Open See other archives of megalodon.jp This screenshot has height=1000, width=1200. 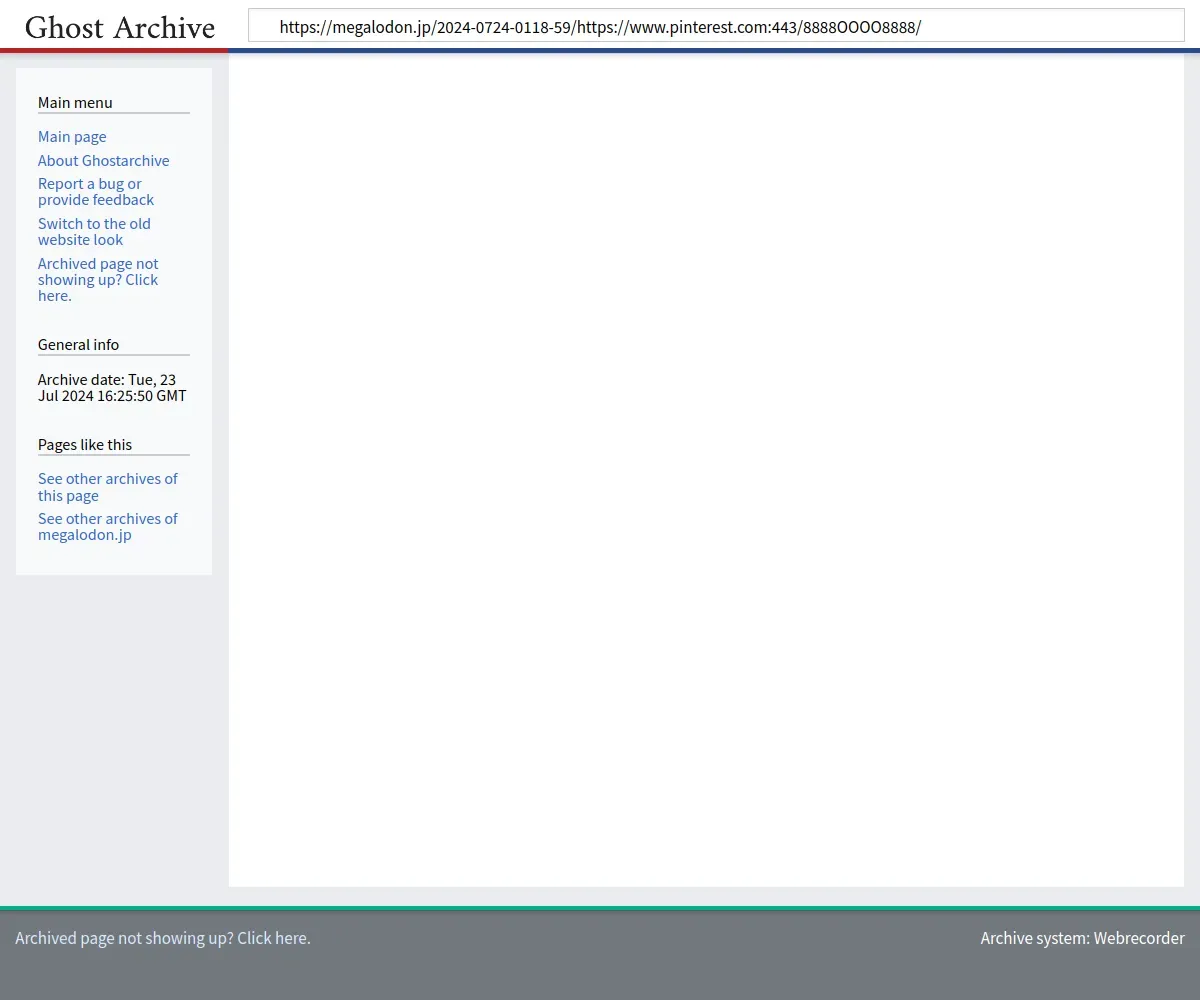click(108, 527)
